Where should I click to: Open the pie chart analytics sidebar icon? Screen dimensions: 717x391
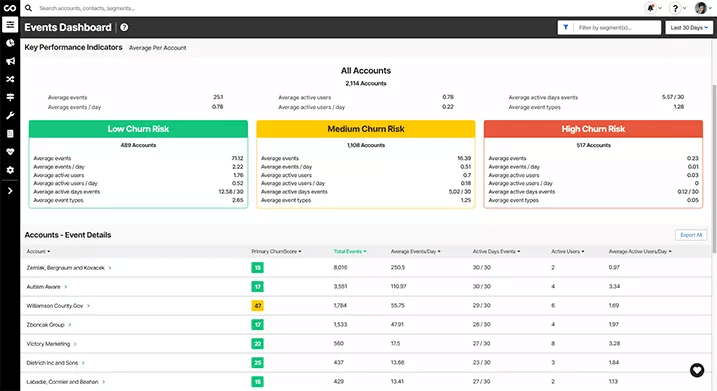click(10, 43)
